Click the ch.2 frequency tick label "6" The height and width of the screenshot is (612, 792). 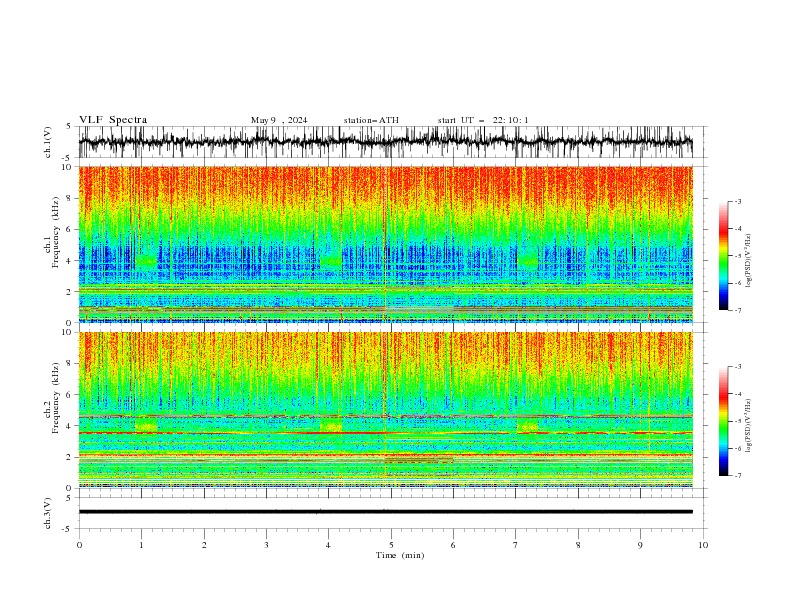click(x=70, y=395)
